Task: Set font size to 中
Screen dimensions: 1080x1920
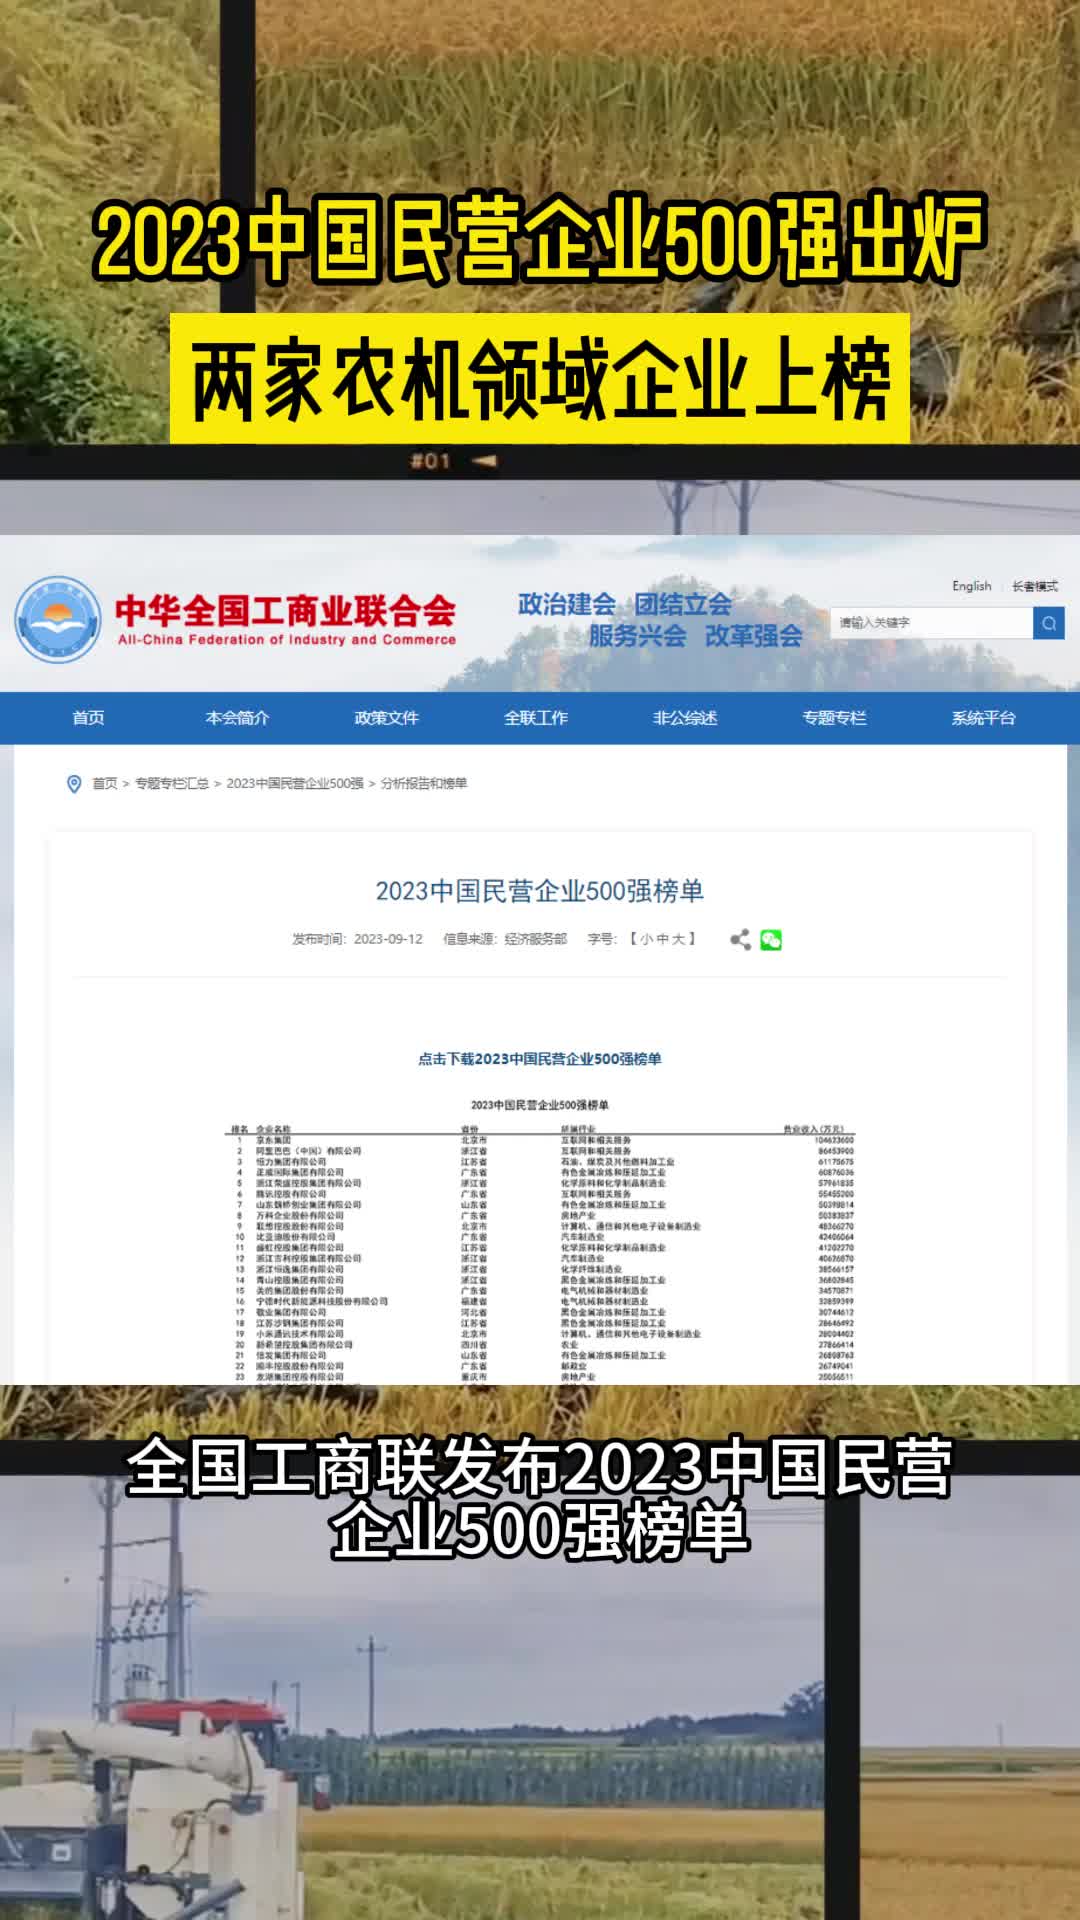Action: coord(662,939)
